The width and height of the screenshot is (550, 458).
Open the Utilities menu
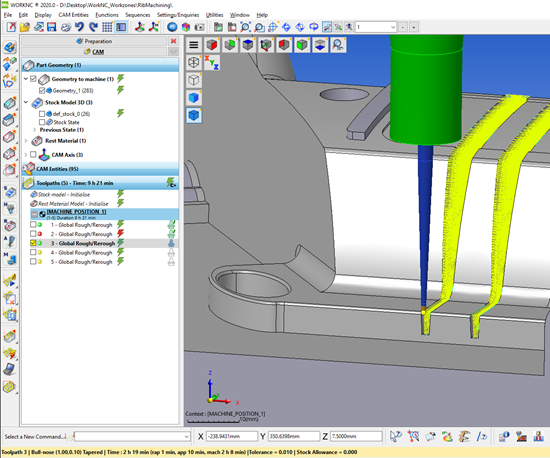tap(214, 15)
